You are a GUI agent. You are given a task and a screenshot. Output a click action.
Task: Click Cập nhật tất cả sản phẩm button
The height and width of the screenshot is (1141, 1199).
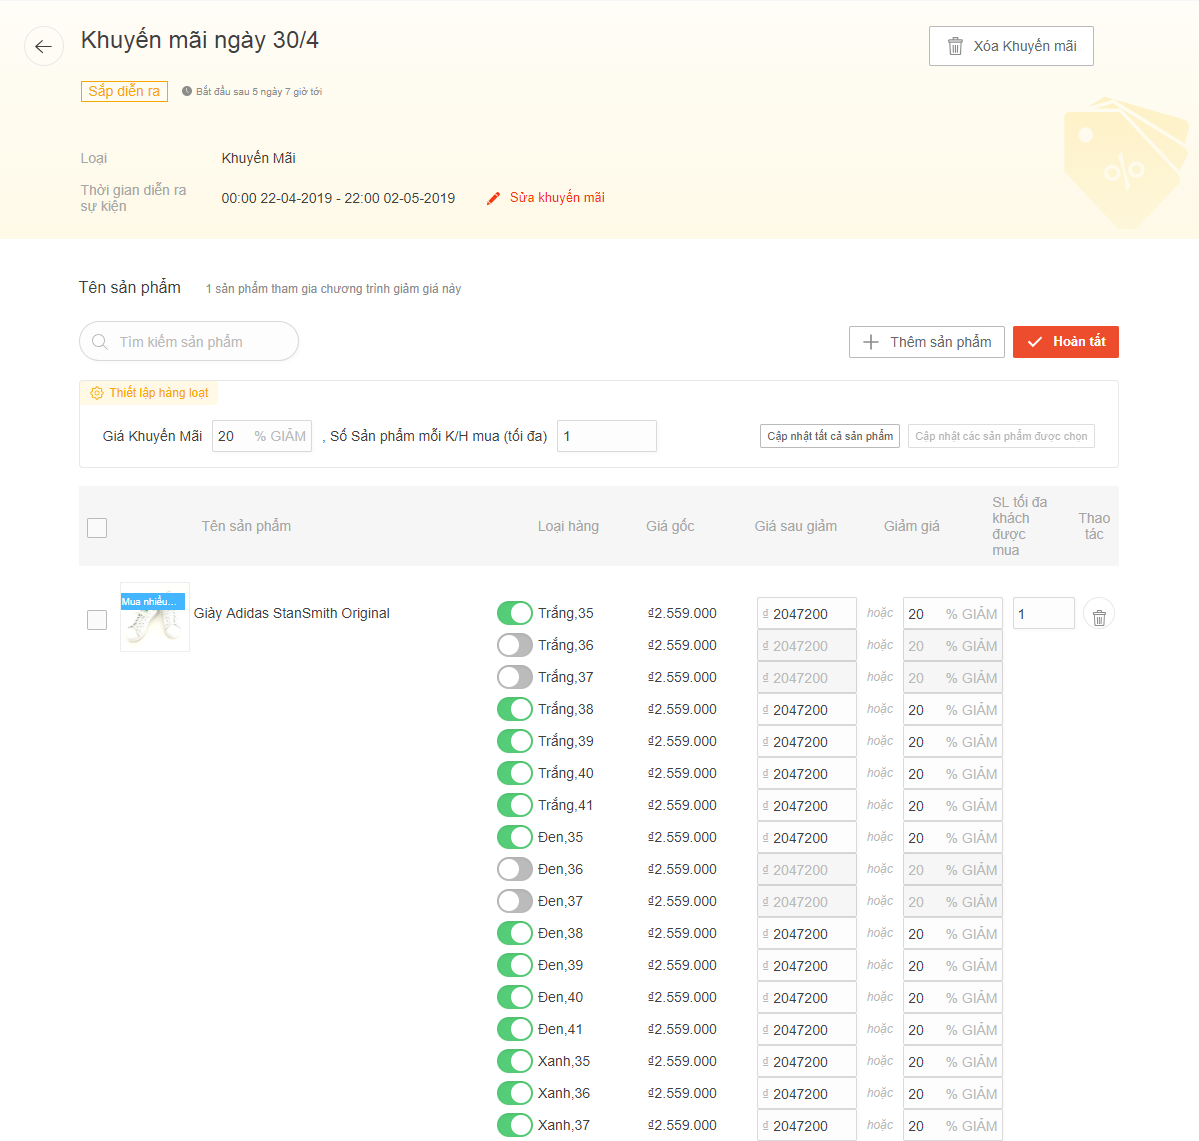tap(830, 436)
